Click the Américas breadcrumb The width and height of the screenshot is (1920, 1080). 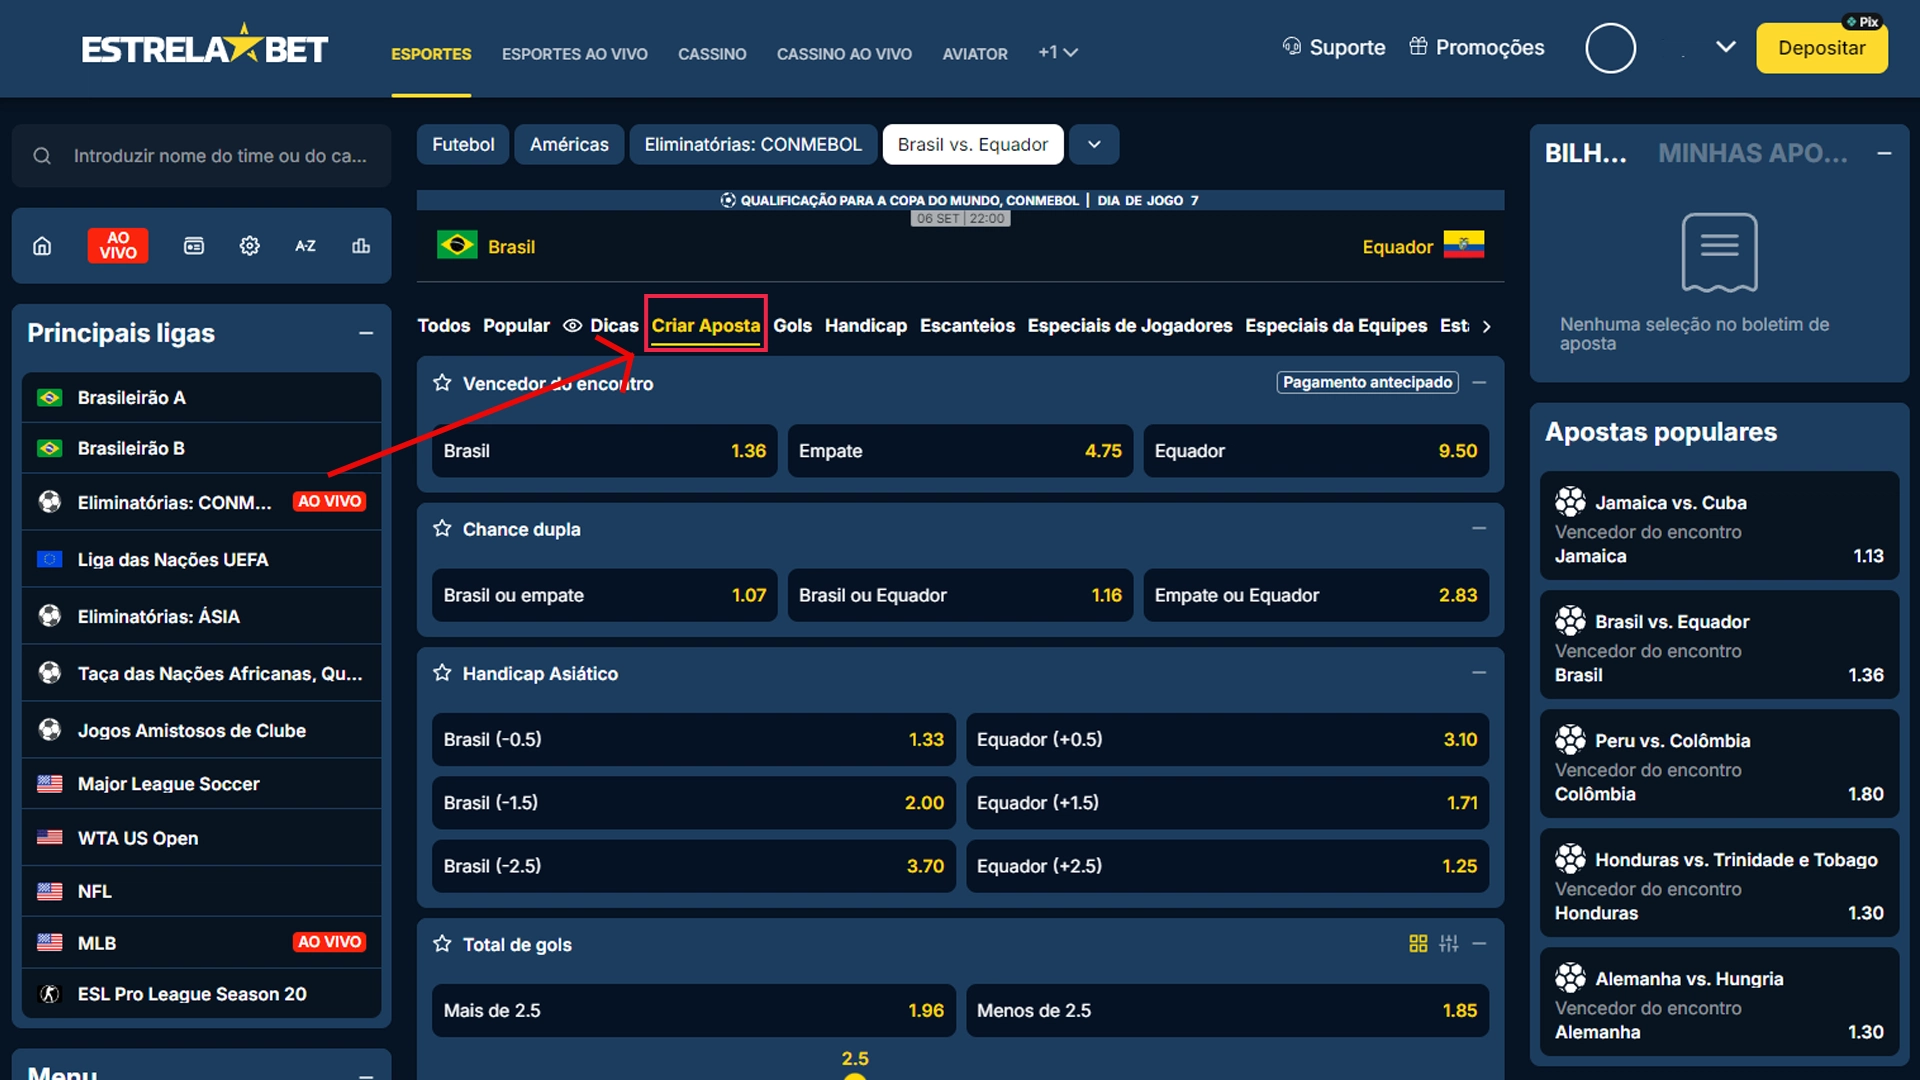[569, 145]
